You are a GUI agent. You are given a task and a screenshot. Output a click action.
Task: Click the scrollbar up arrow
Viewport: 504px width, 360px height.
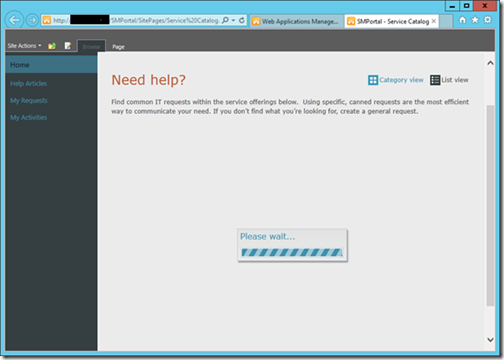[490, 63]
